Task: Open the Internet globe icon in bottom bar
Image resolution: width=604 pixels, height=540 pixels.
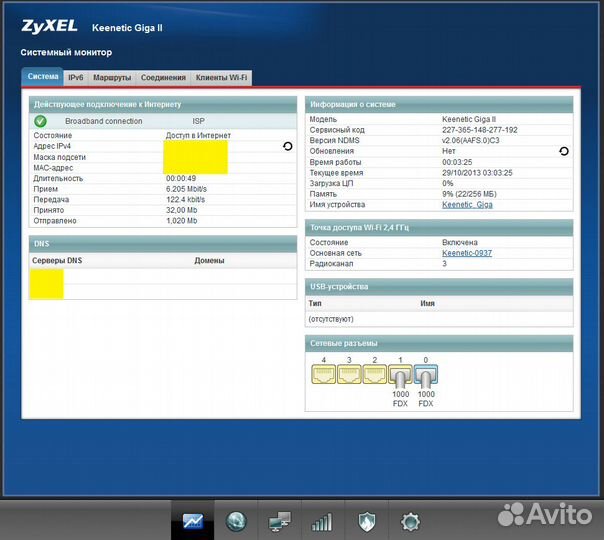Action: click(x=236, y=521)
